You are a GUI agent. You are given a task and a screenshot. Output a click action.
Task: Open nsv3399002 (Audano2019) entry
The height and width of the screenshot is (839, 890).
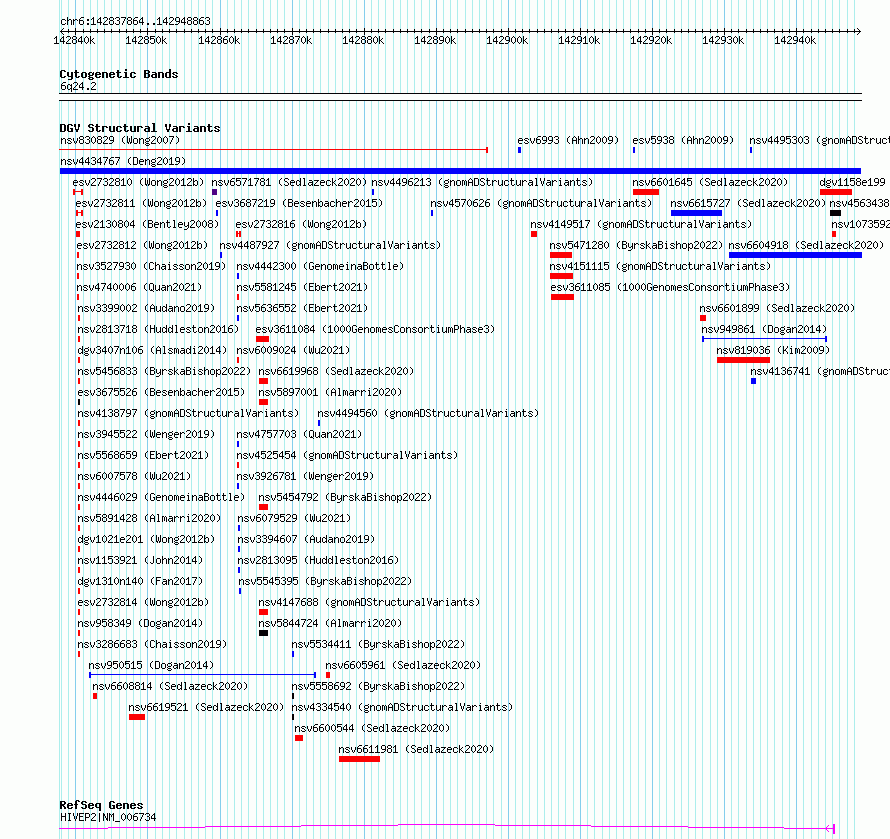[x=145, y=308]
